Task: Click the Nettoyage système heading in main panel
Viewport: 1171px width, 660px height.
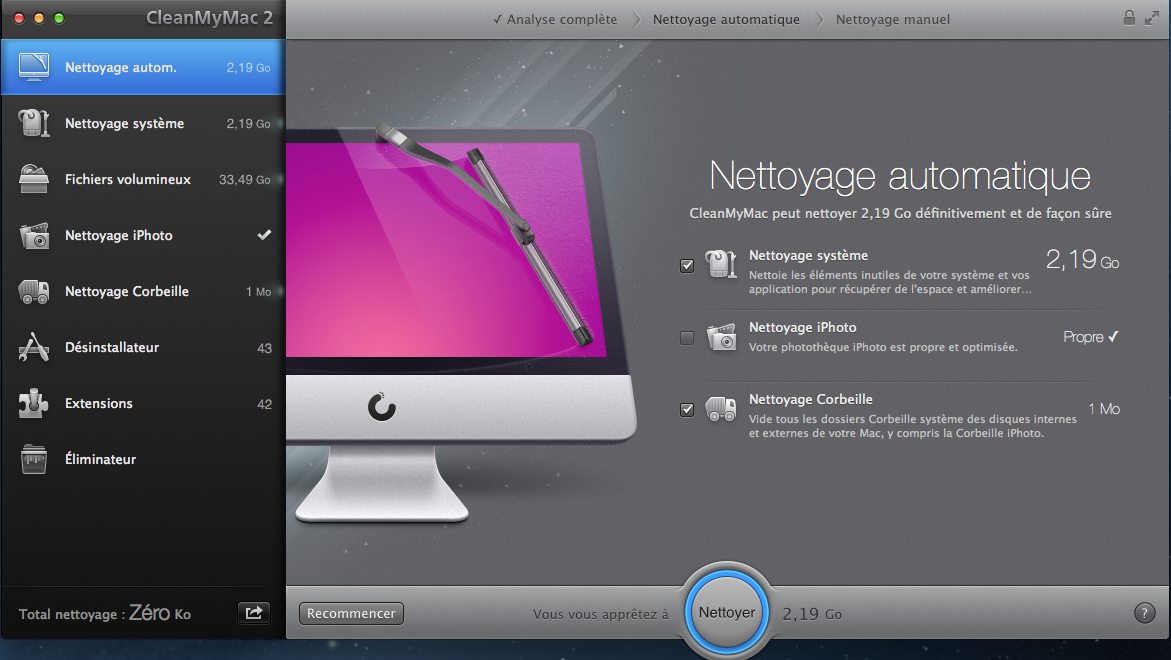Action: tap(808, 255)
